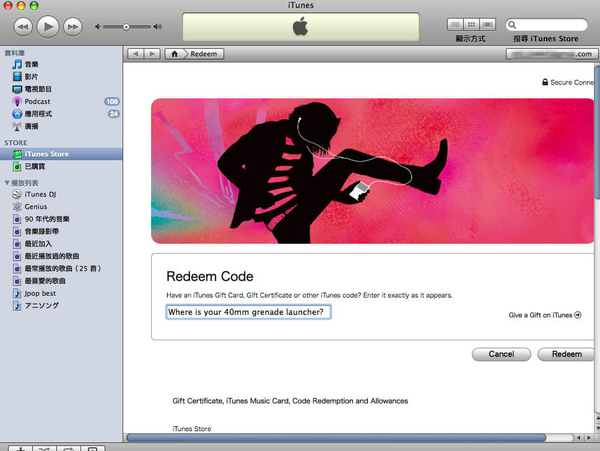Open the account menu ending in .com
Screen dimensions: 600x451
click(x=551, y=54)
